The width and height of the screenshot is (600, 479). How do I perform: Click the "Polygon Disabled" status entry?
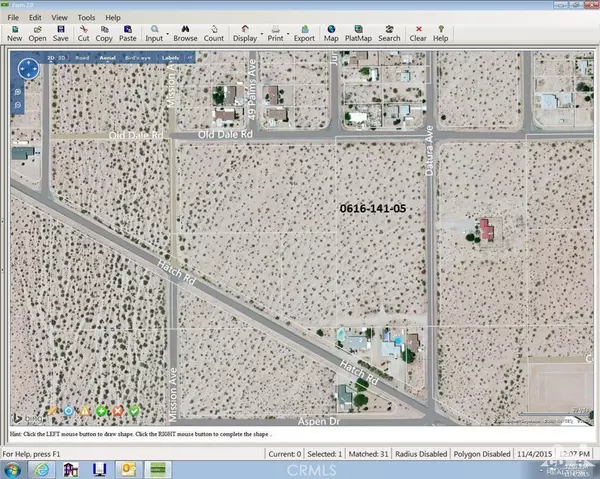click(482, 454)
